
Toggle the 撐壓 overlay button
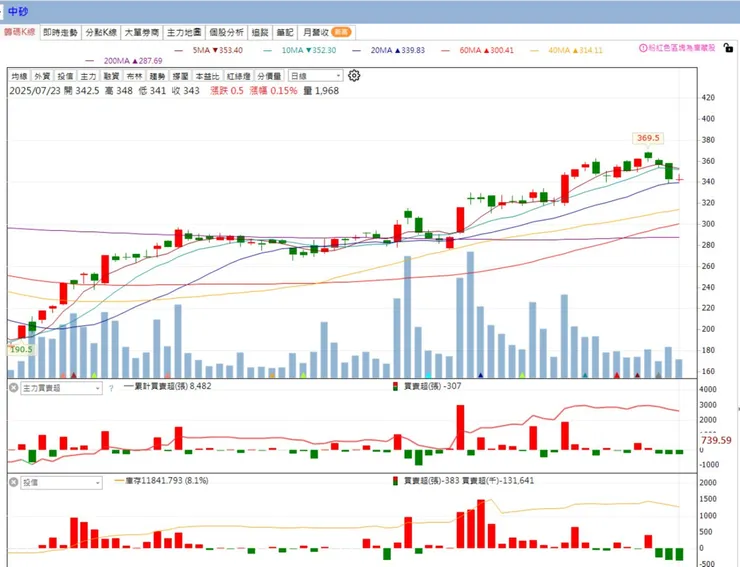[x=180, y=76]
